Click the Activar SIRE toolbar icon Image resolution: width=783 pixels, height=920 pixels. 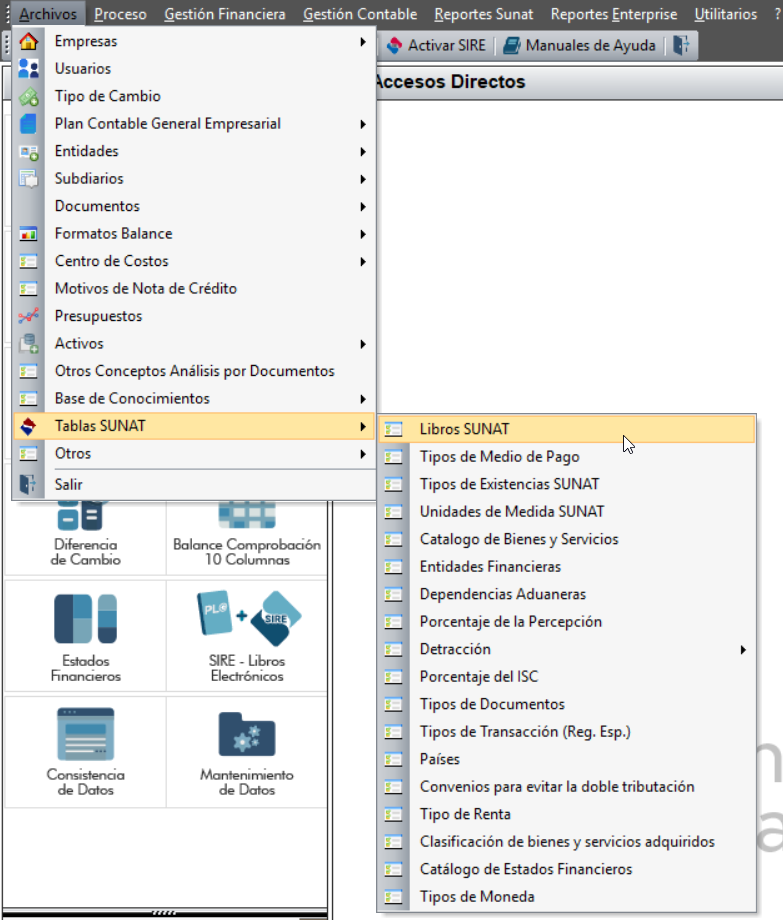(395, 45)
